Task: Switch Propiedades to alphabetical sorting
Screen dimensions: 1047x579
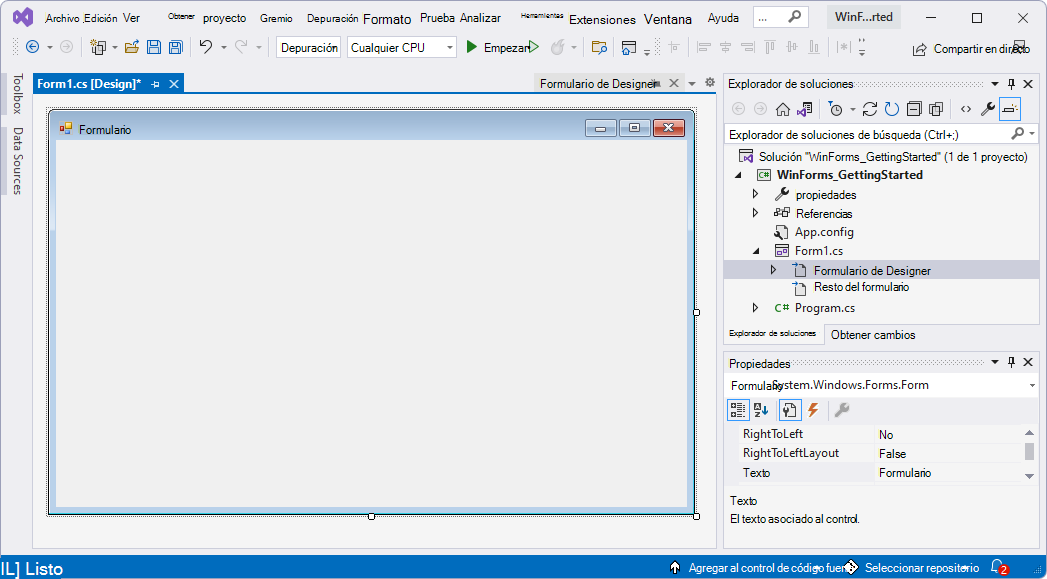Action: click(x=761, y=410)
